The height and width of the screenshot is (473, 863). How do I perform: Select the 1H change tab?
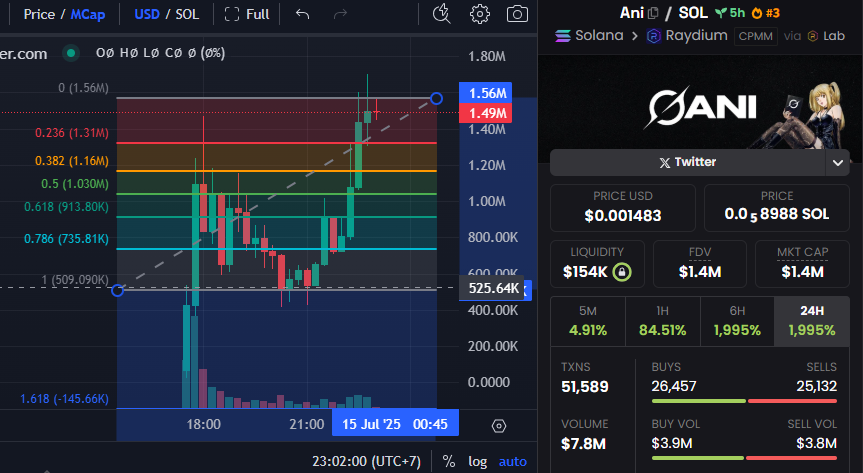[663, 322]
